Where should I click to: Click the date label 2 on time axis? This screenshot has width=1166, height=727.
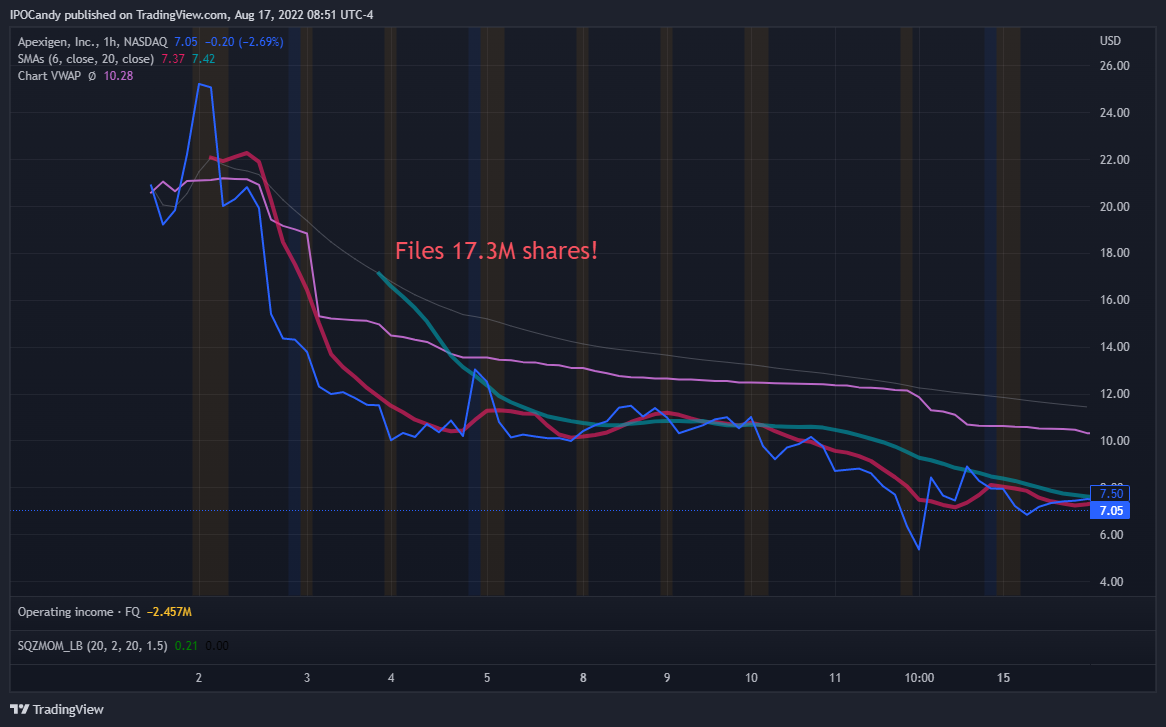tap(199, 678)
